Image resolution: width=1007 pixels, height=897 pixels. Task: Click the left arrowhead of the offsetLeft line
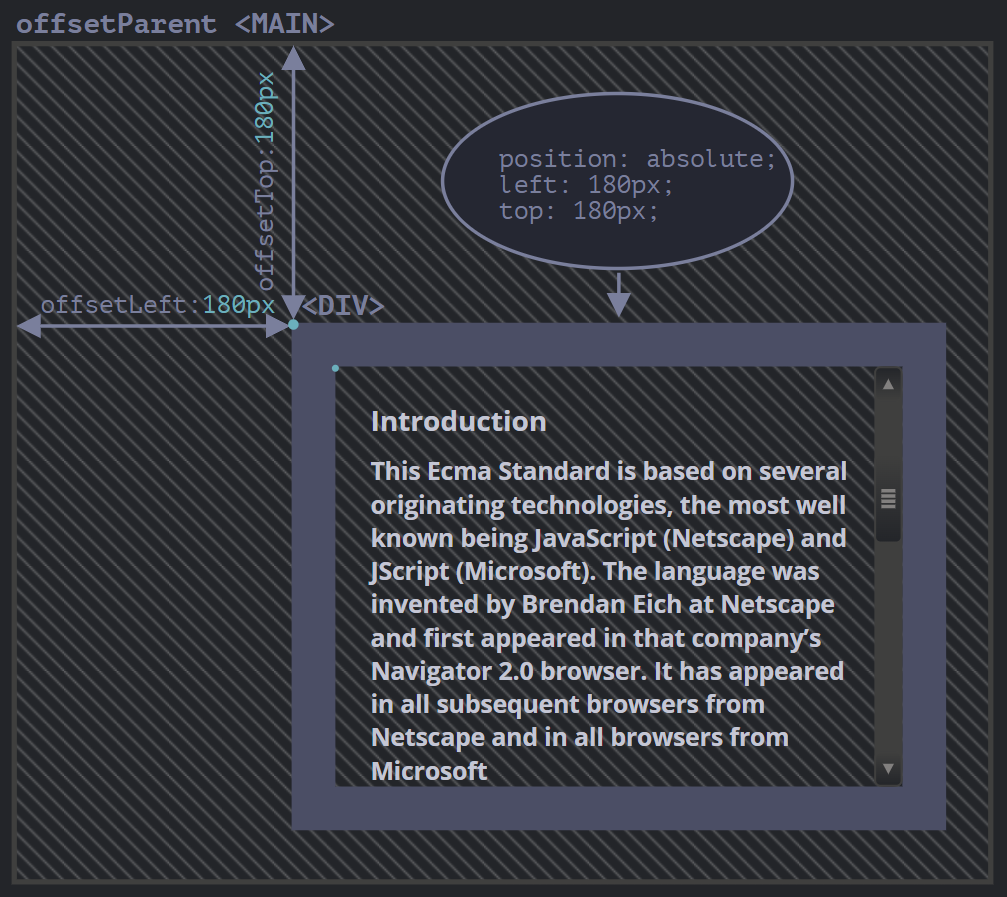(28, 325)
